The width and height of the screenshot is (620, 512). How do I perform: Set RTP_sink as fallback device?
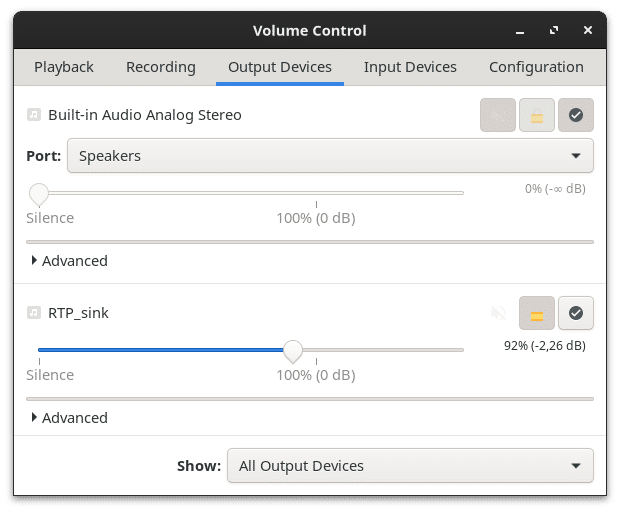[x=576, y=314]
